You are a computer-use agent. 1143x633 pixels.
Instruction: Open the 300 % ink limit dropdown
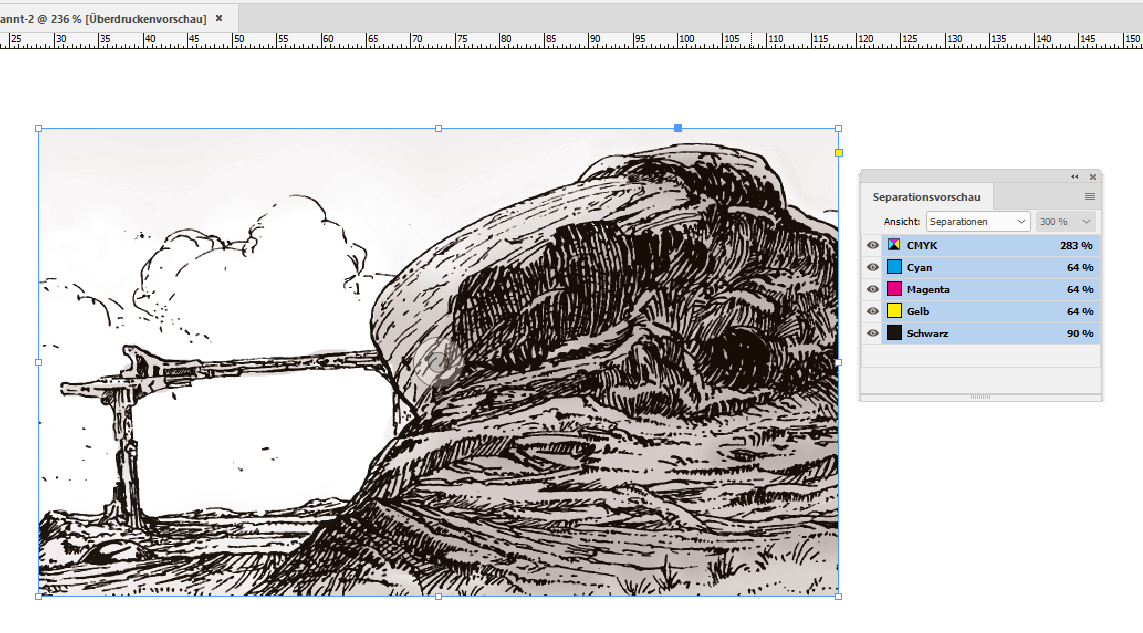1064,221
